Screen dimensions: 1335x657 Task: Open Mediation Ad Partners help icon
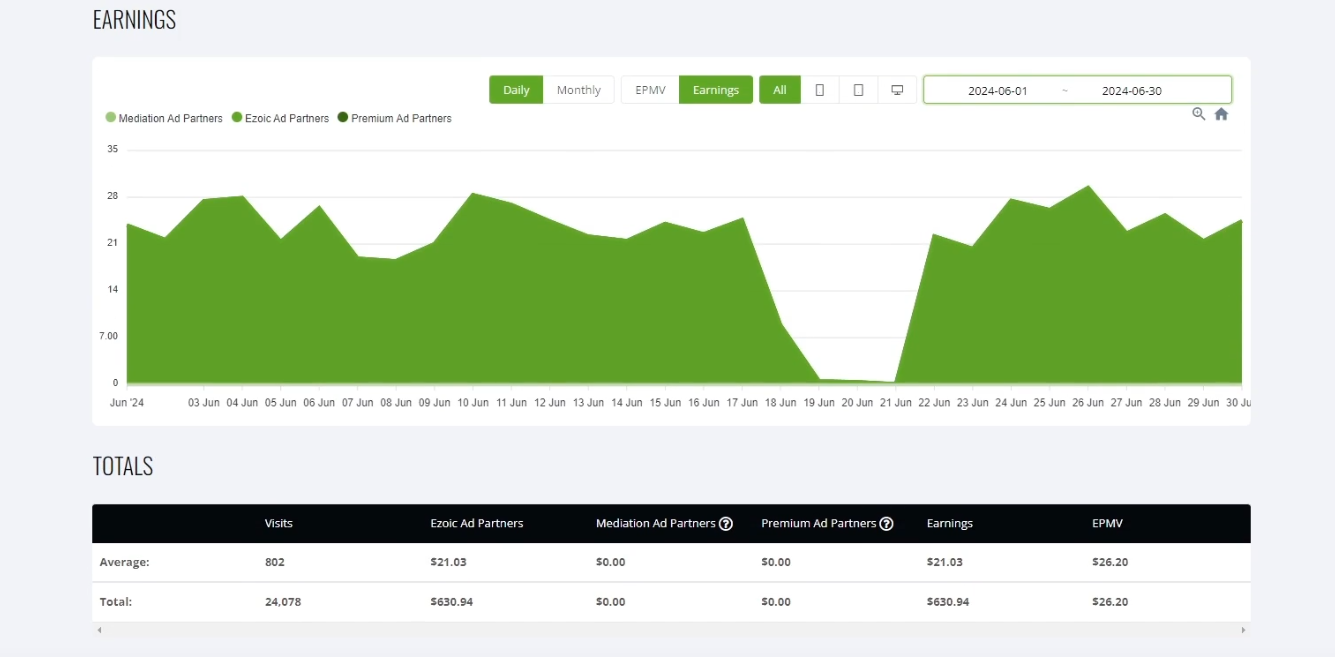[x=726, y=523]
